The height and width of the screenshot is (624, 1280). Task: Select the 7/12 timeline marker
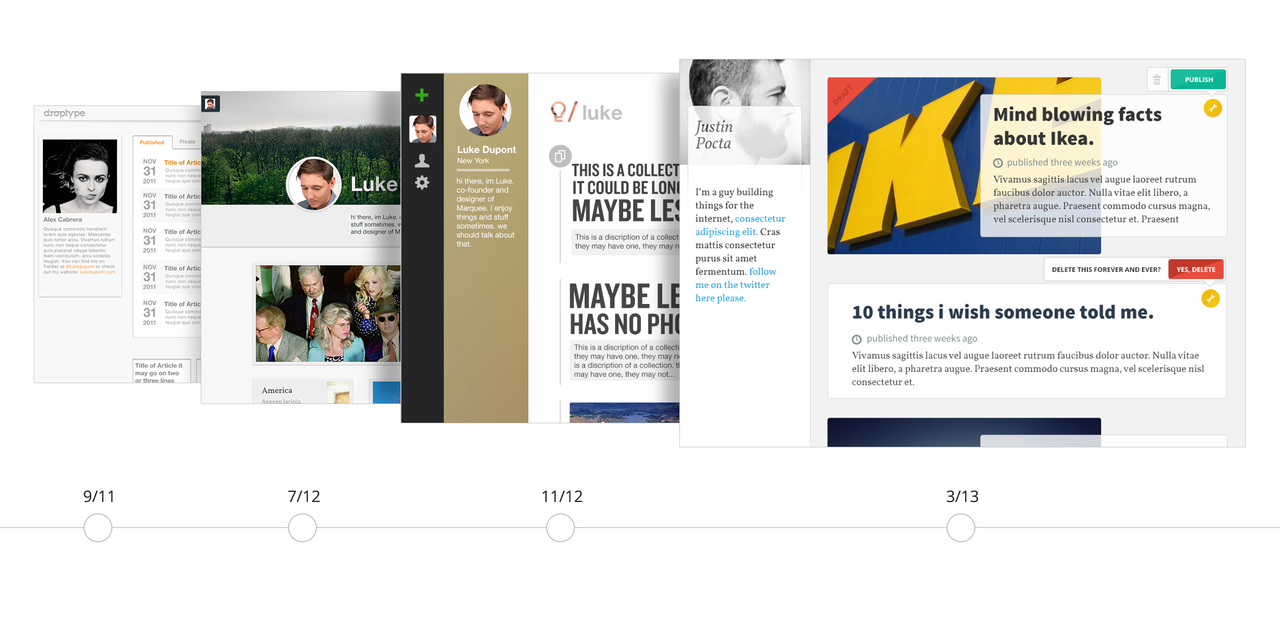(302, 528)
